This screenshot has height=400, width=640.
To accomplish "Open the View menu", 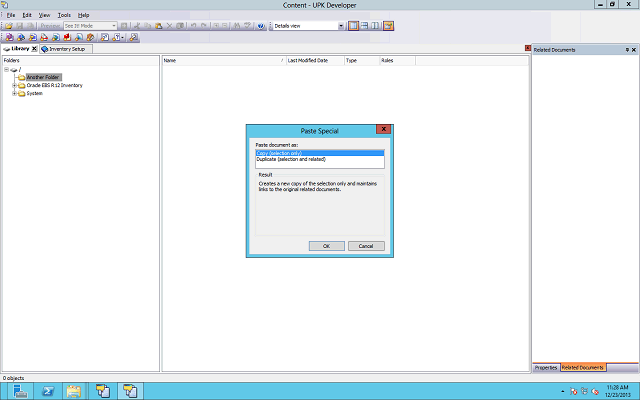I will coord(44,15).
